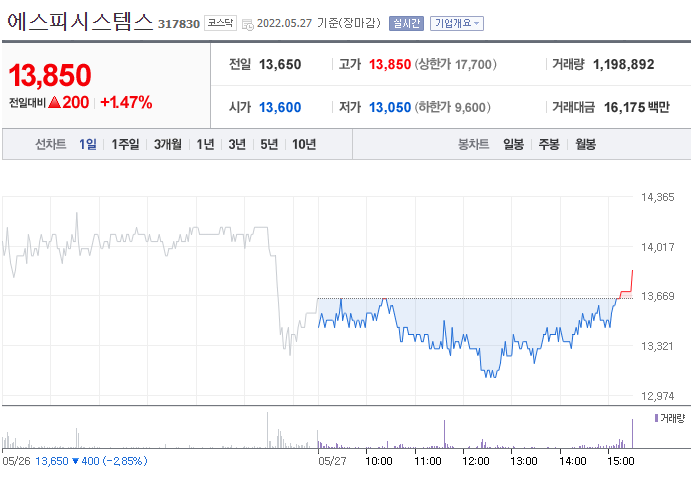Click the 12:00 time axis label
The height and width of the screenshot is (480, 691).
[476, 461]
